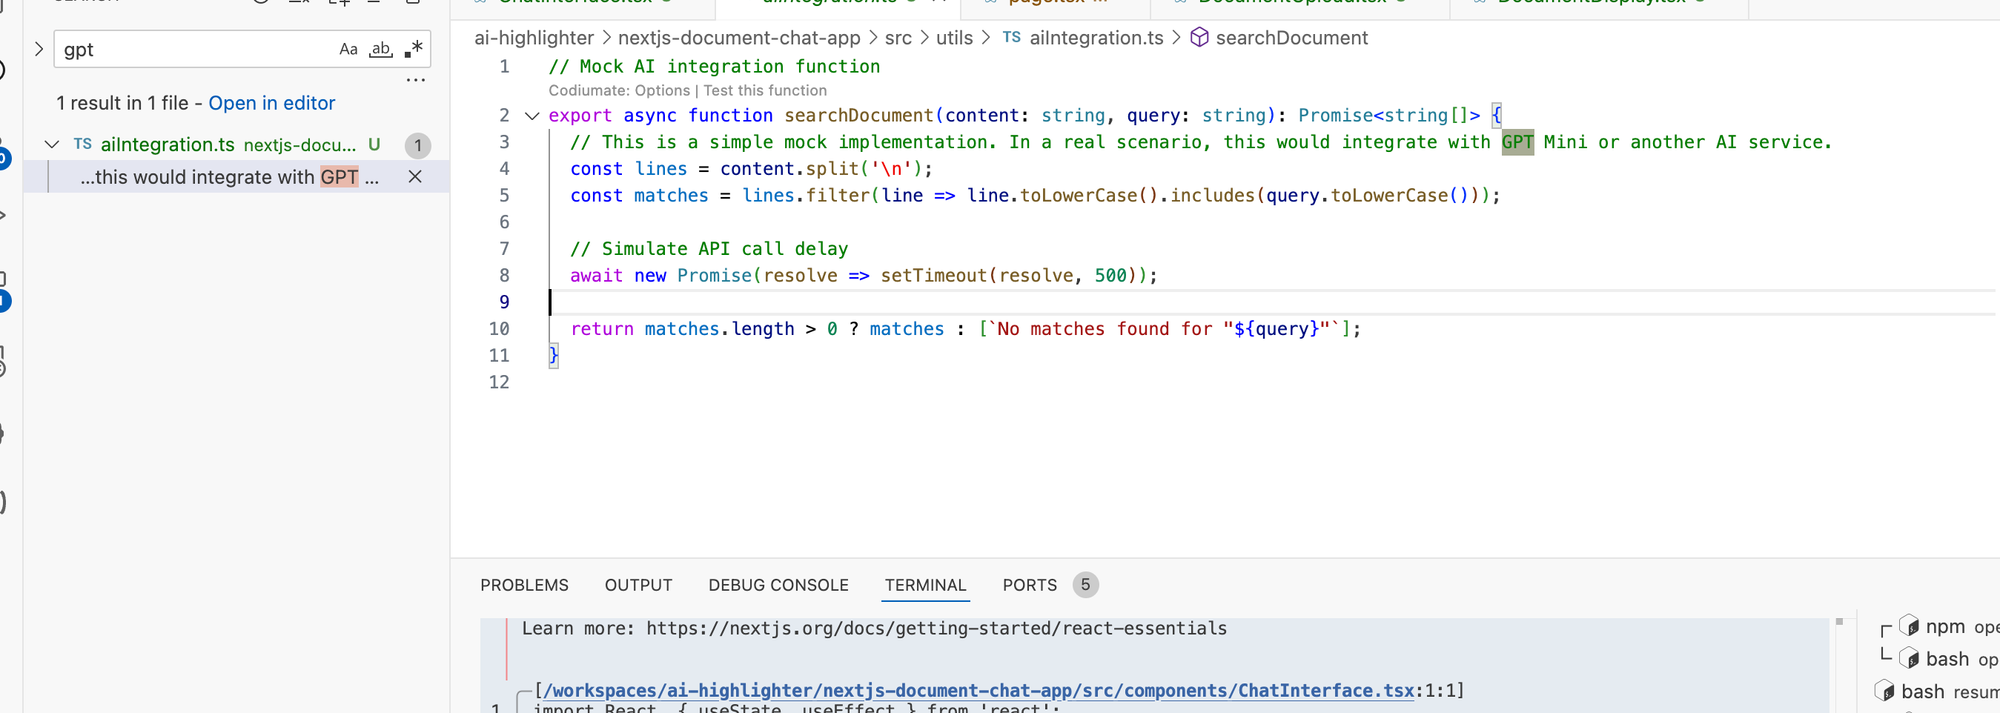Click highlighted GPT match in editor line 3
2000x713 pixels.
pyautogui.click(x=1517, y=142)
